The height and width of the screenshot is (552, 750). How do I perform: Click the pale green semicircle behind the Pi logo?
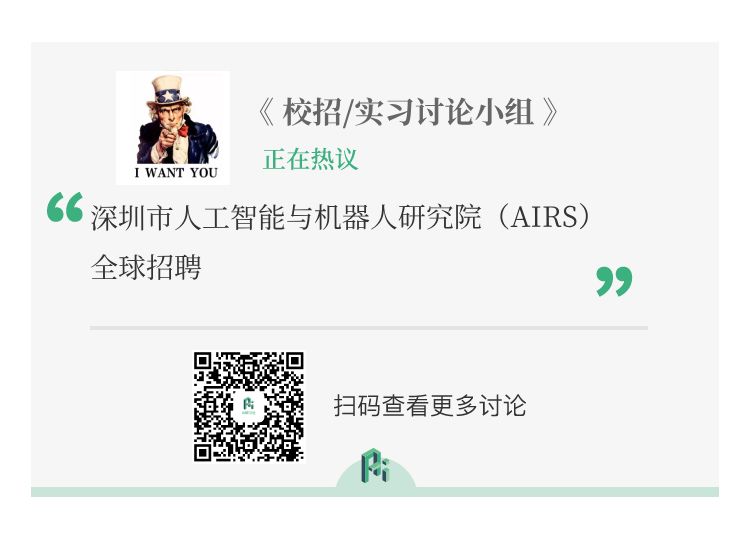click(375, 474)
